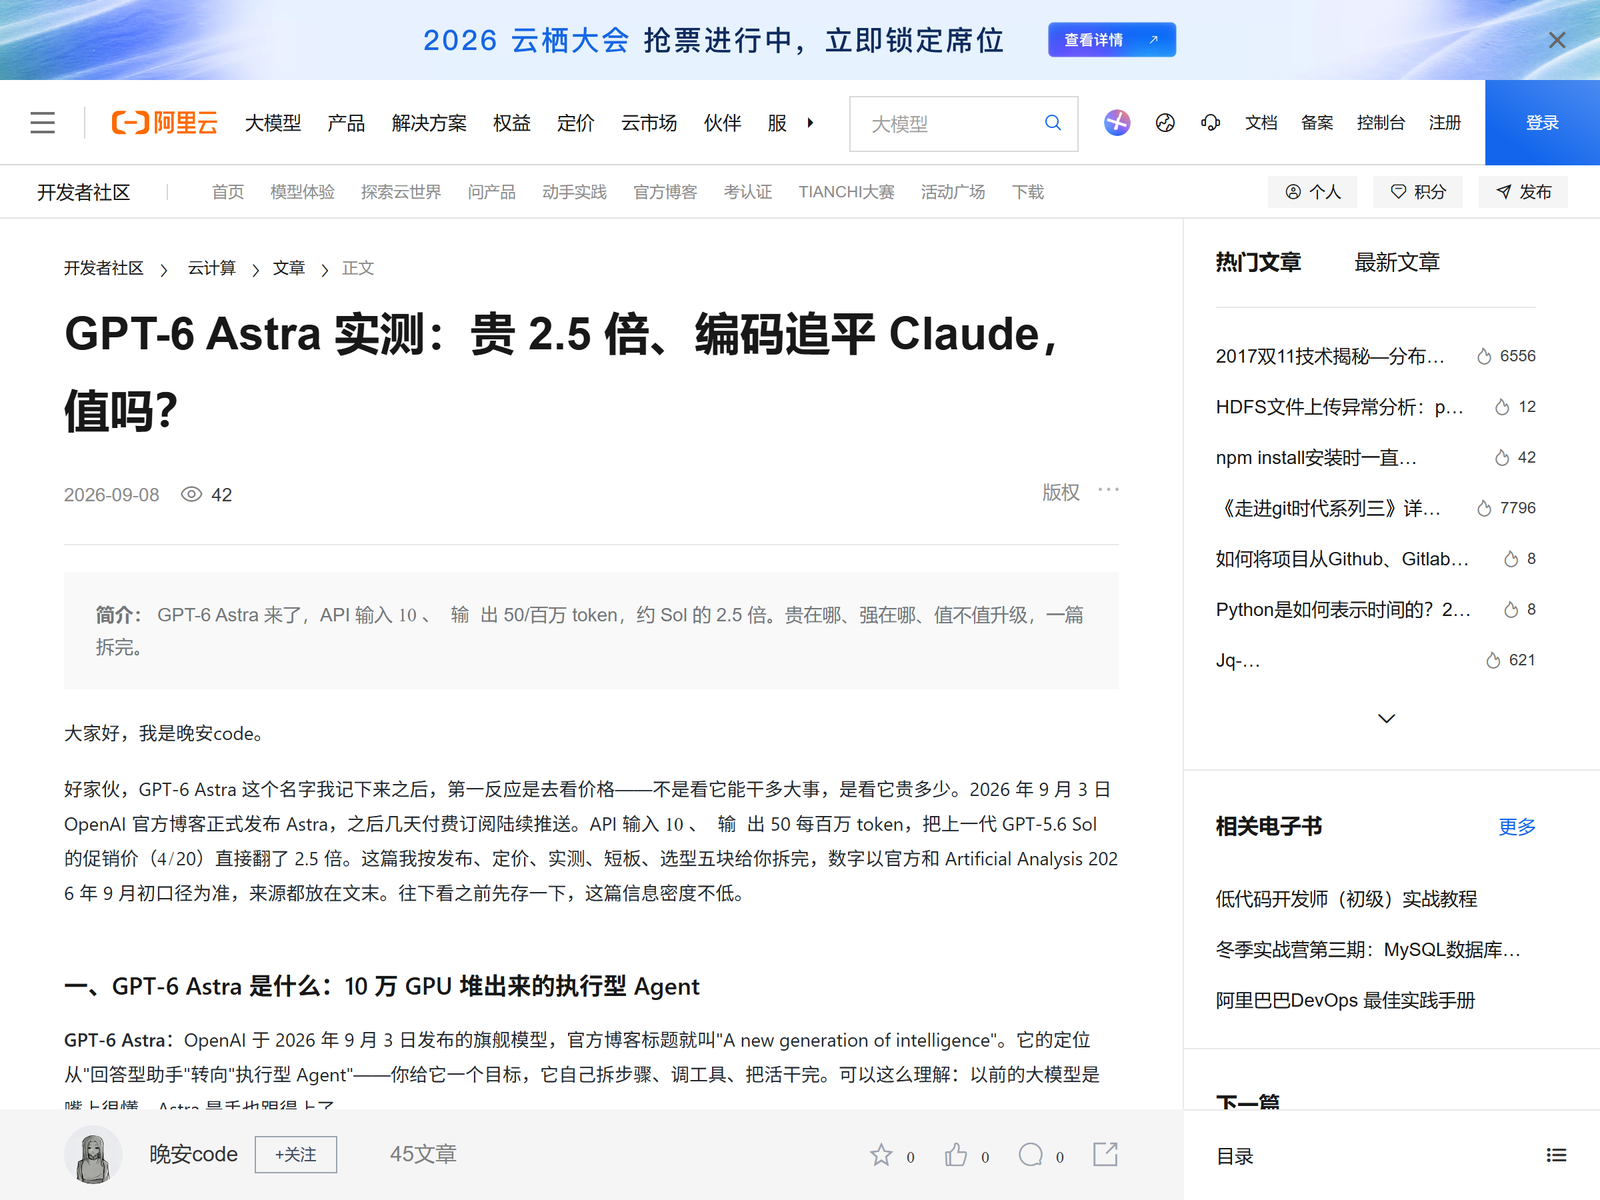Click the Aliyun logo

point(165,123)
